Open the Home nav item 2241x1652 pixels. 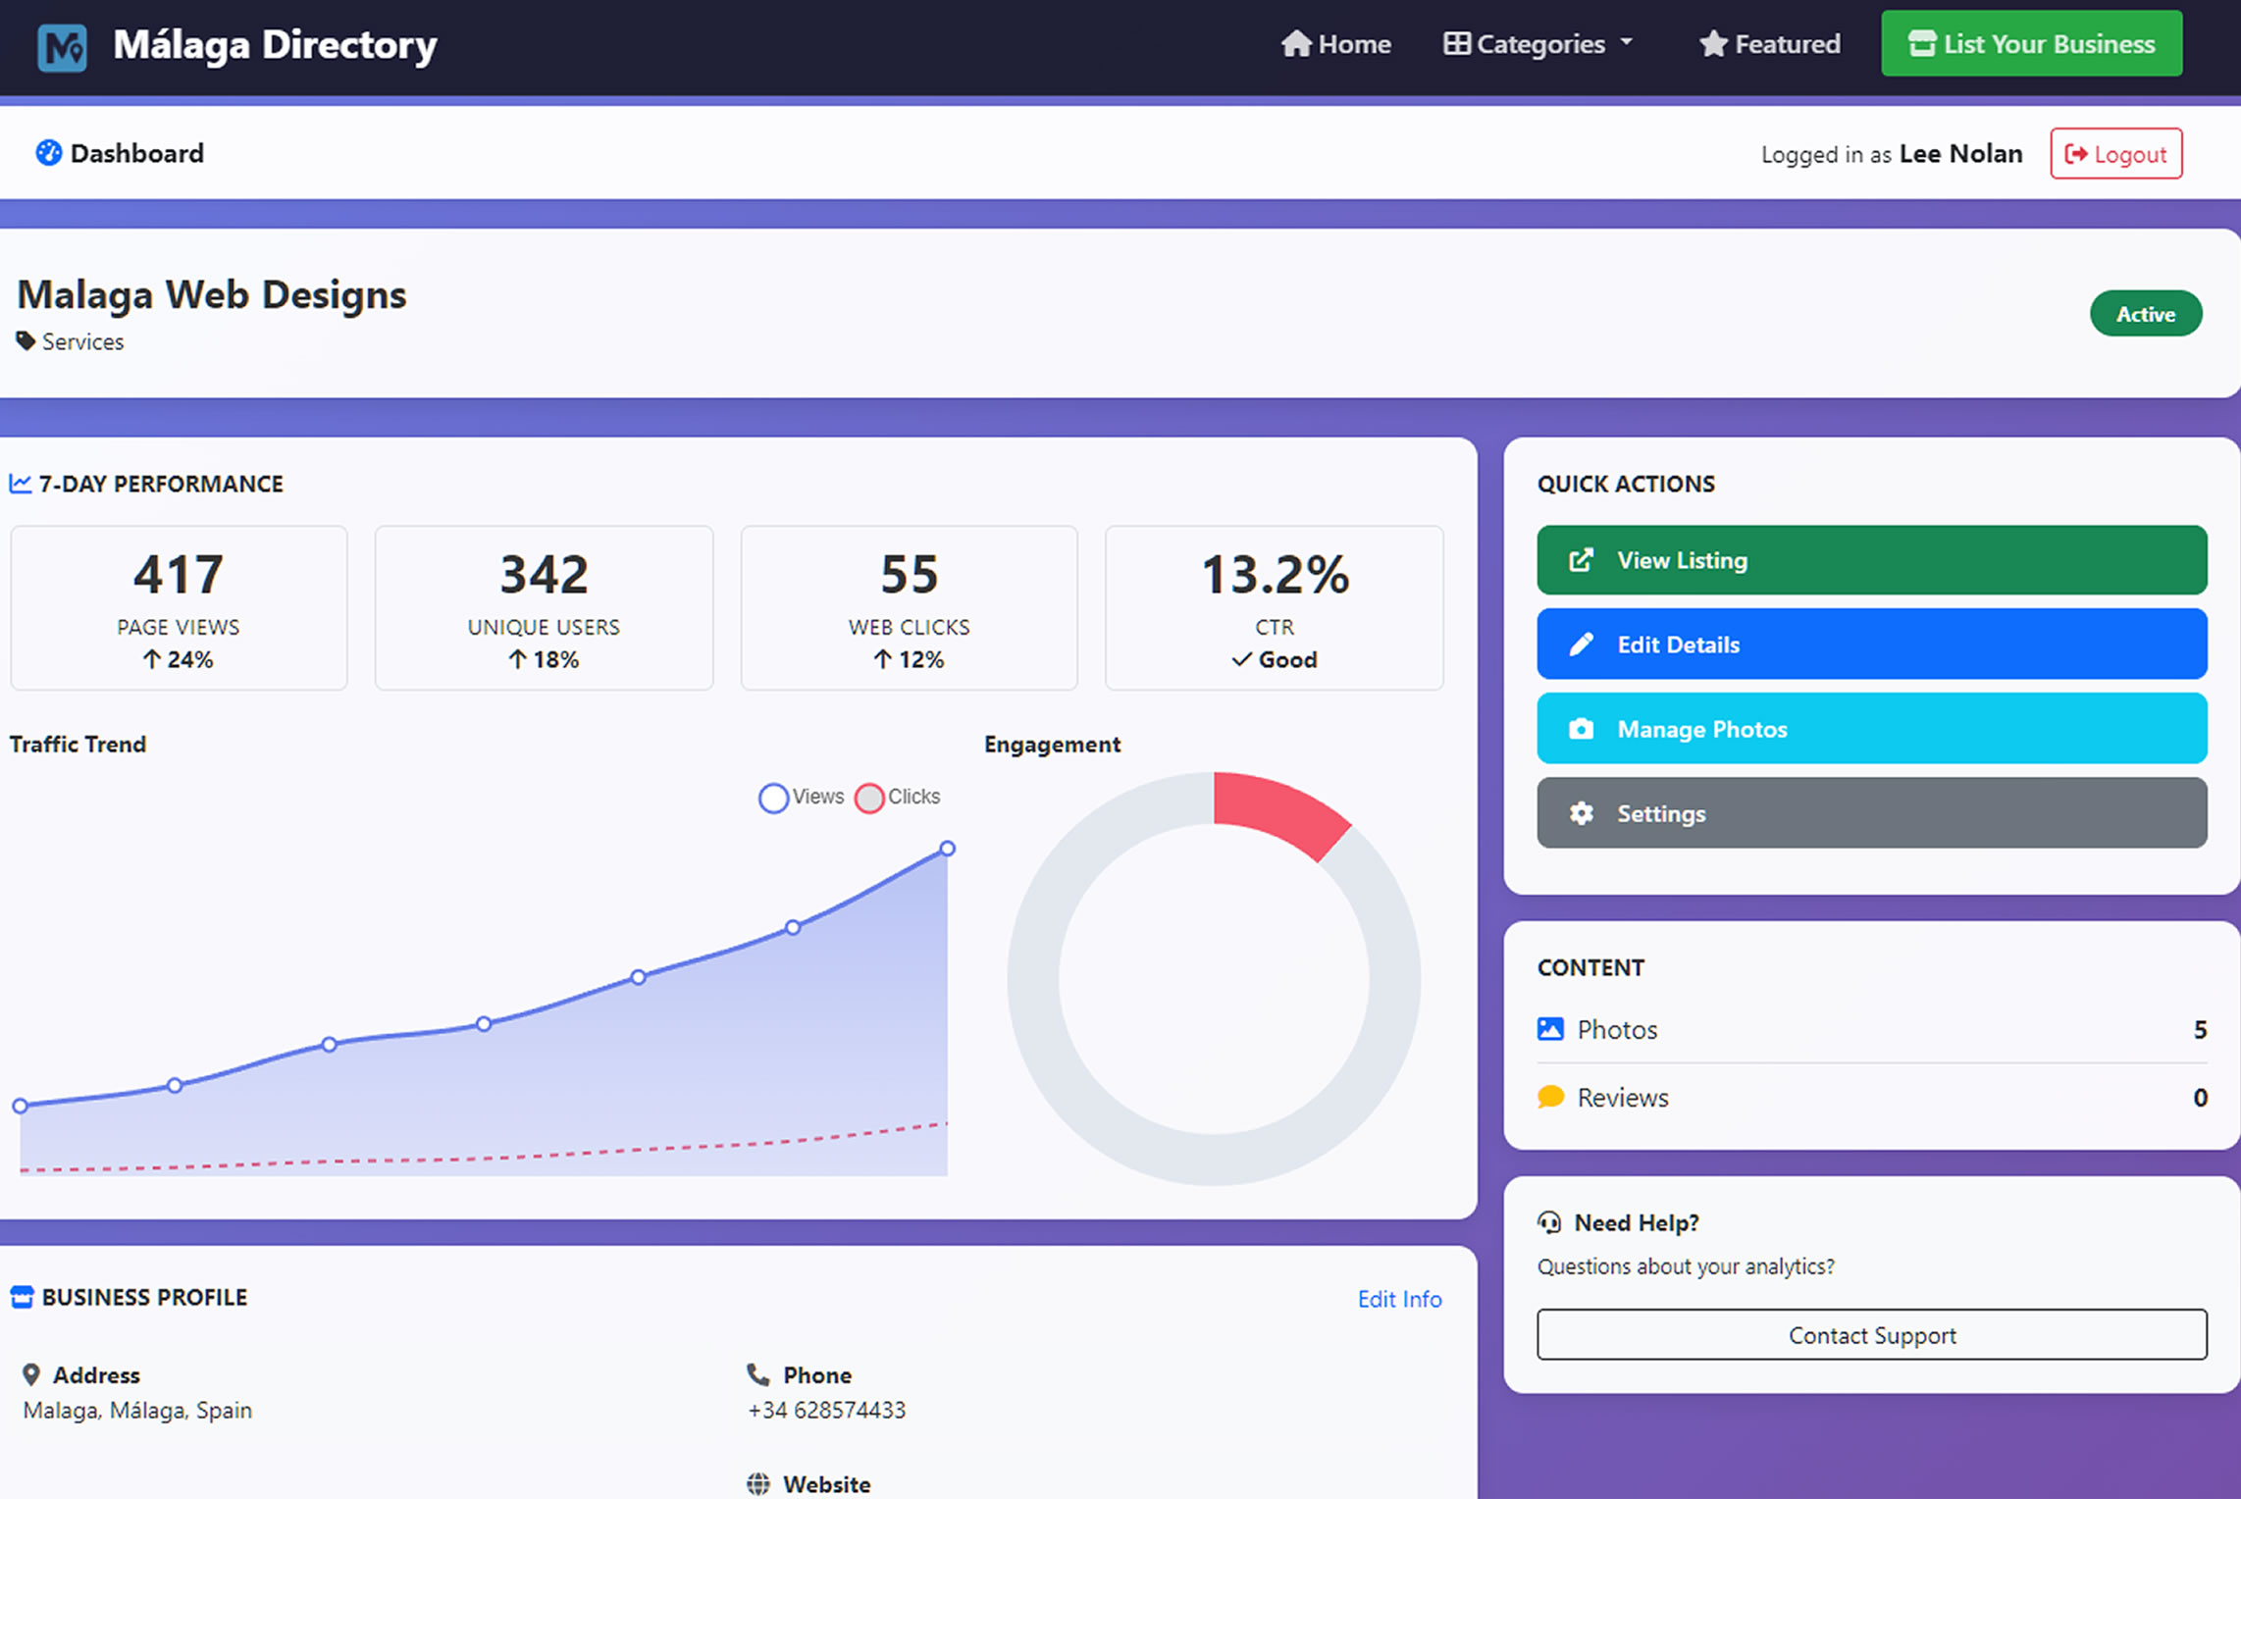click(1336, 44)
